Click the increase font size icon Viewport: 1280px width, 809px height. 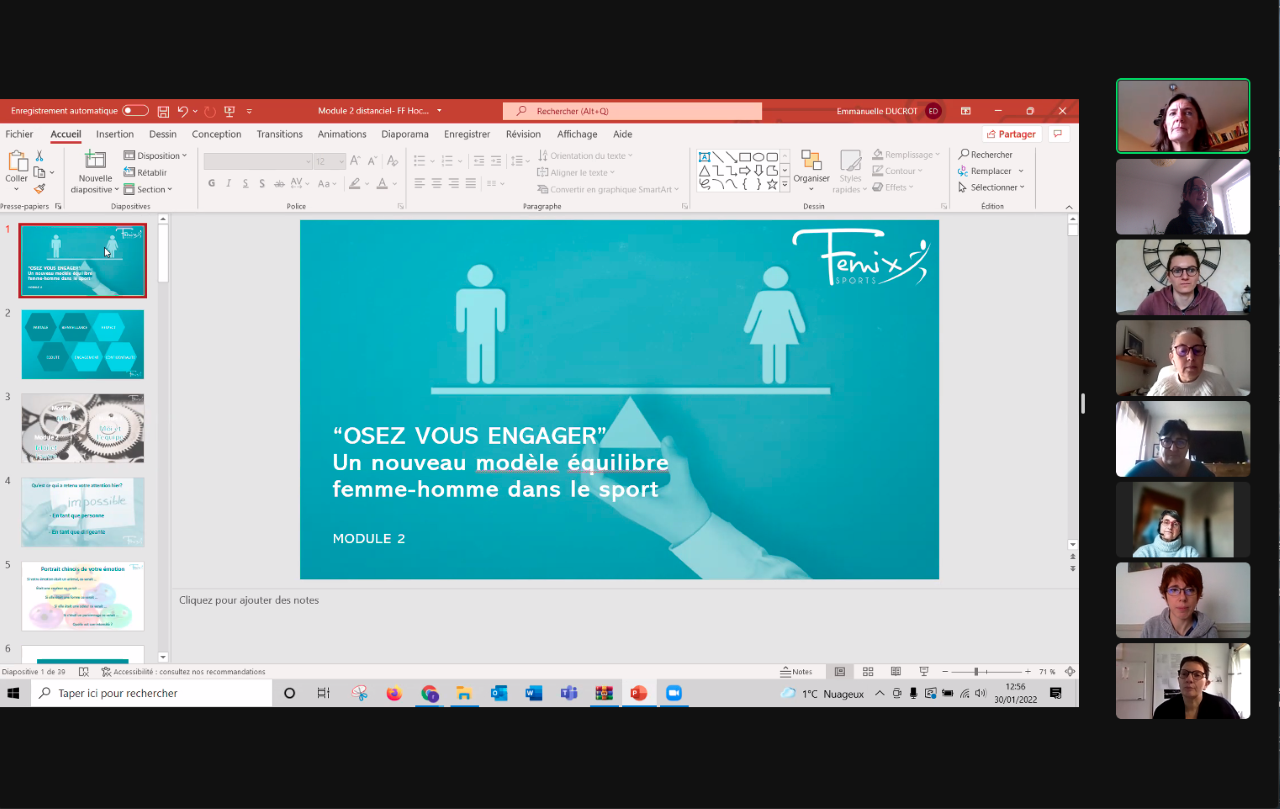[x=356, y=161]
